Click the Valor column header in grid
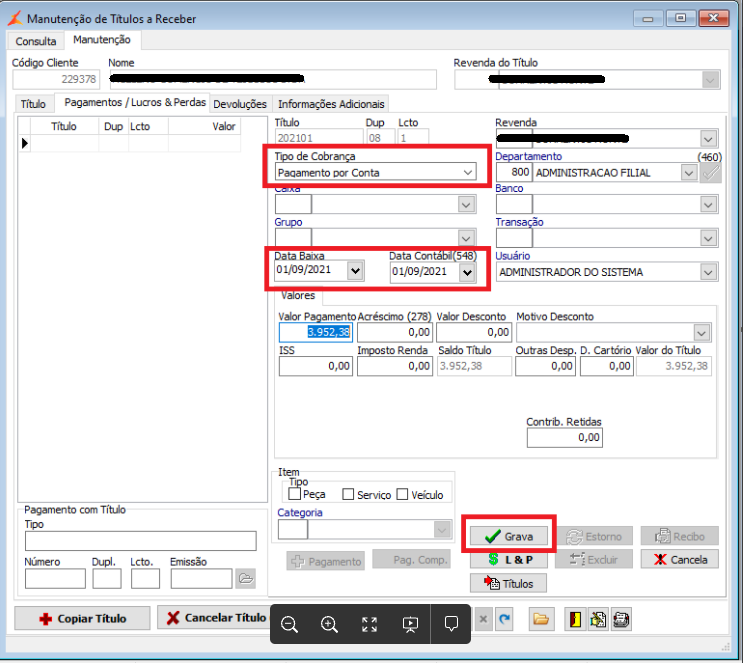The image size is (743, 663). pyautogui.click(x=205, y=127)
